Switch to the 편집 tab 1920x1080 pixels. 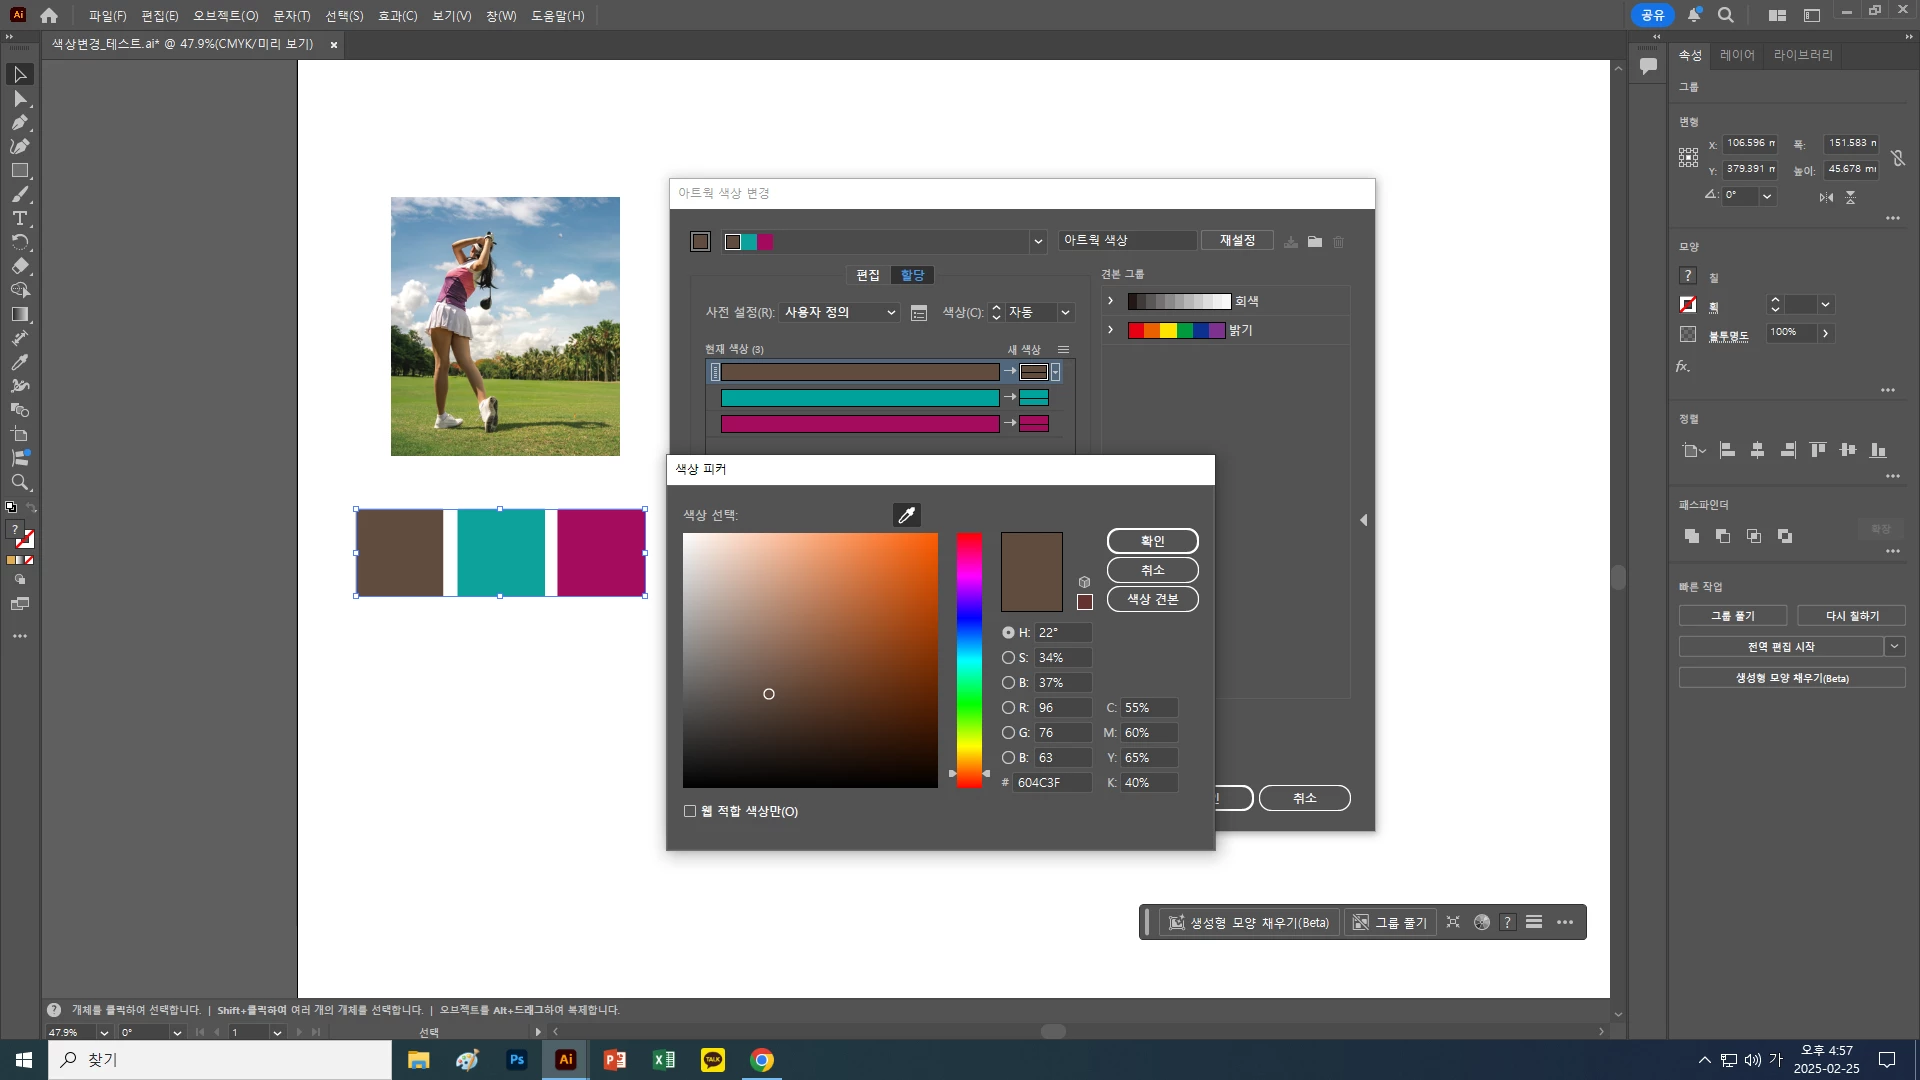click(x=867, y=275)
